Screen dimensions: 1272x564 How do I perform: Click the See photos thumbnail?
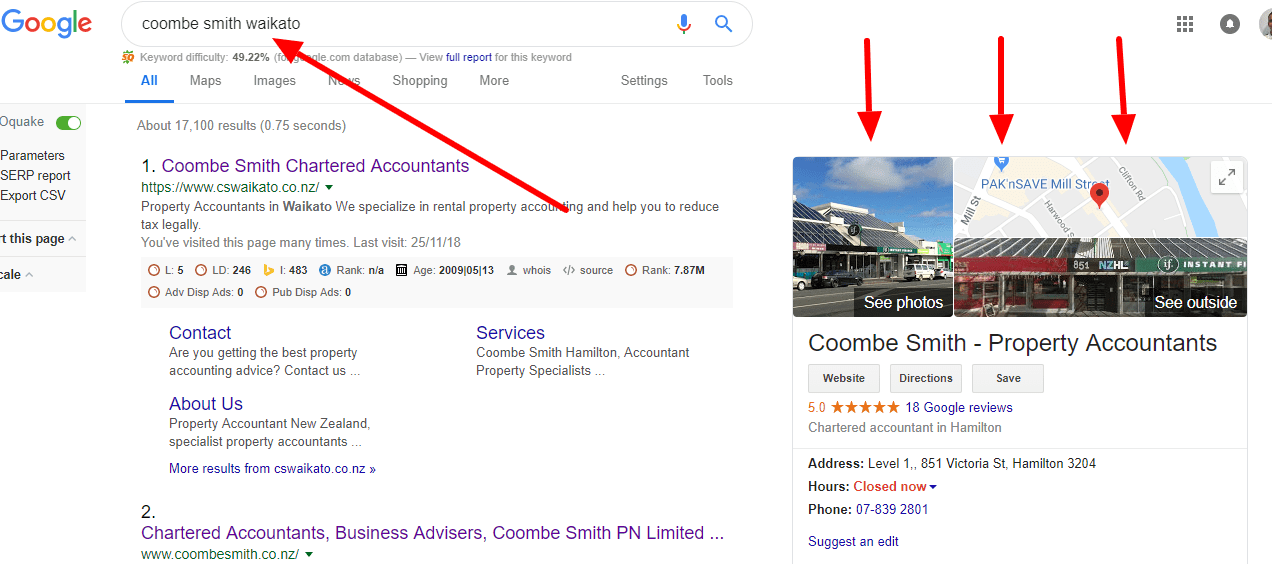[873, 237]
